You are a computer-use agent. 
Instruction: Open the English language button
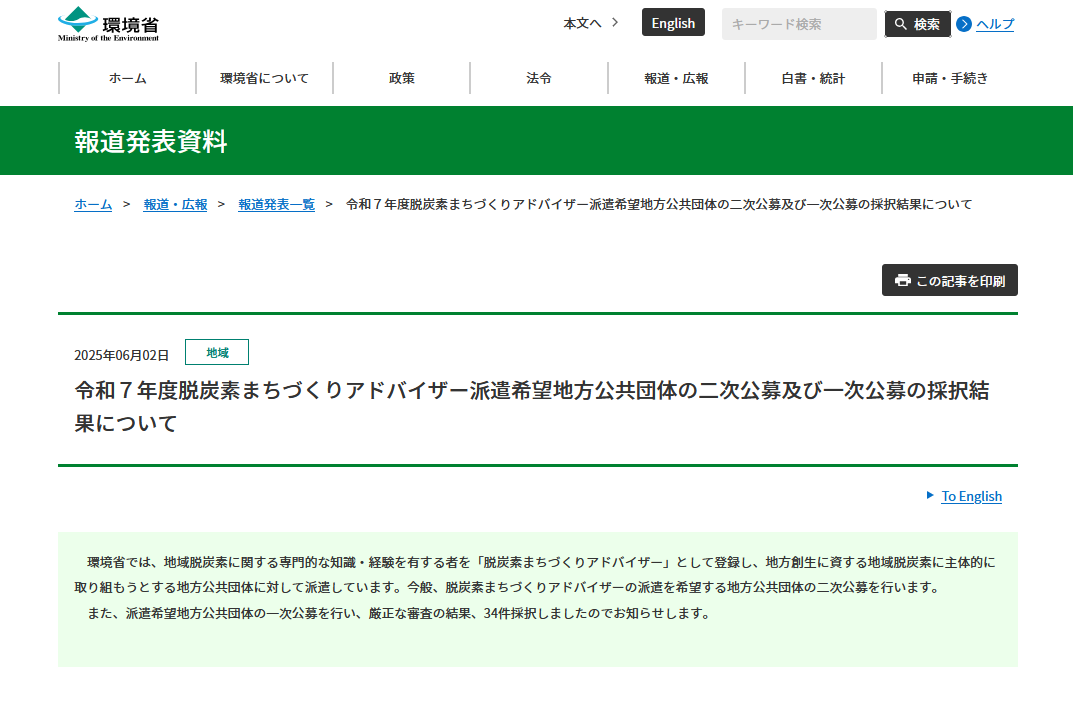(672, 22)
